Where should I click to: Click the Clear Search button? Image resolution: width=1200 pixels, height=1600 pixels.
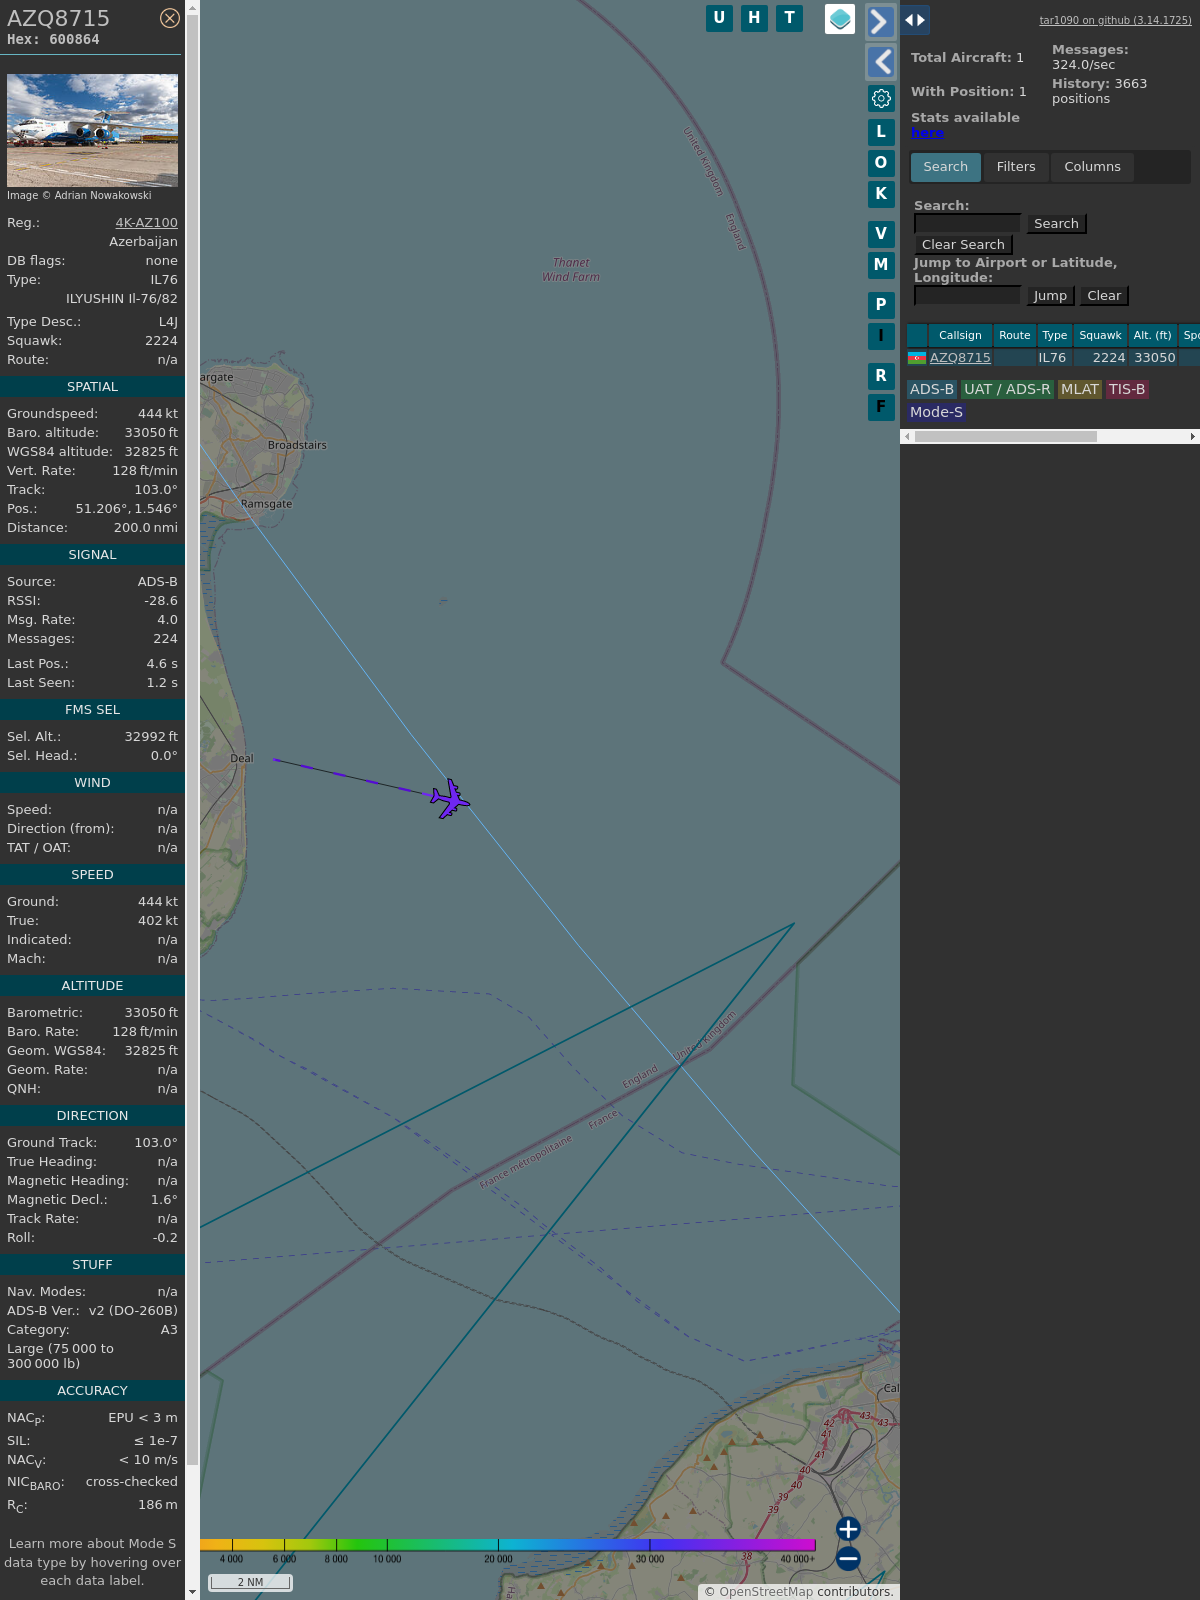pos(963,245)
